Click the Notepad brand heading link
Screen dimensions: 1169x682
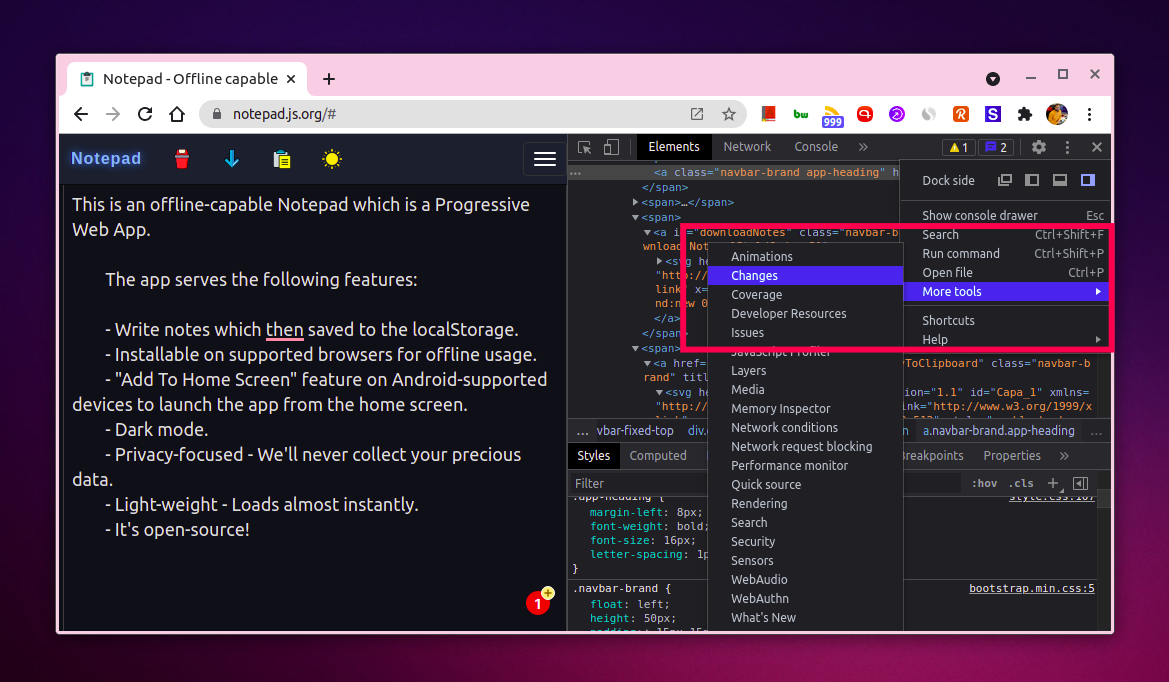(106, 158)
